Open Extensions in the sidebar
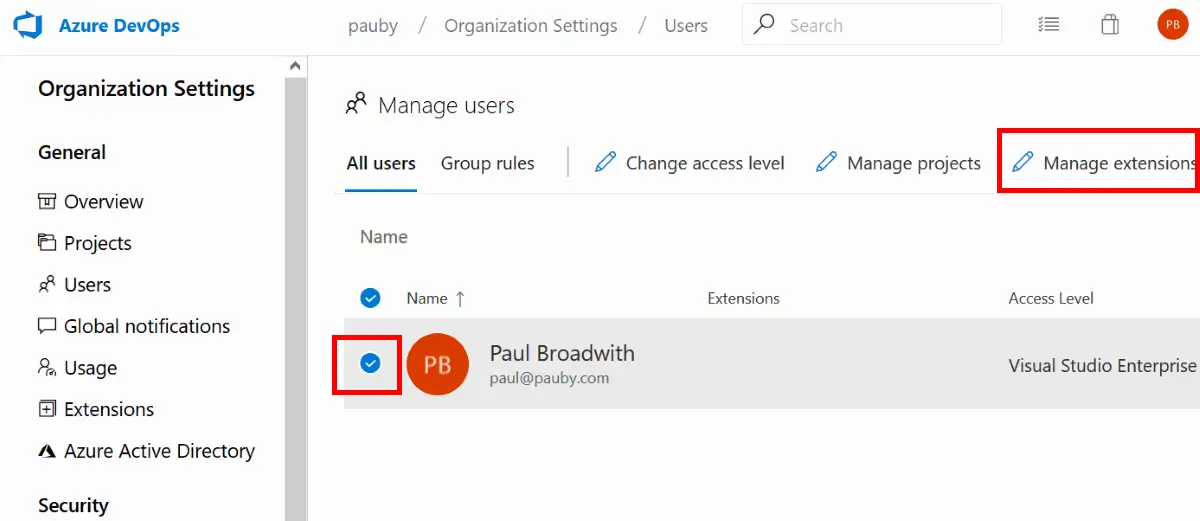The width and height of the screenshot is (1200, 521). (x=109, y=409)
